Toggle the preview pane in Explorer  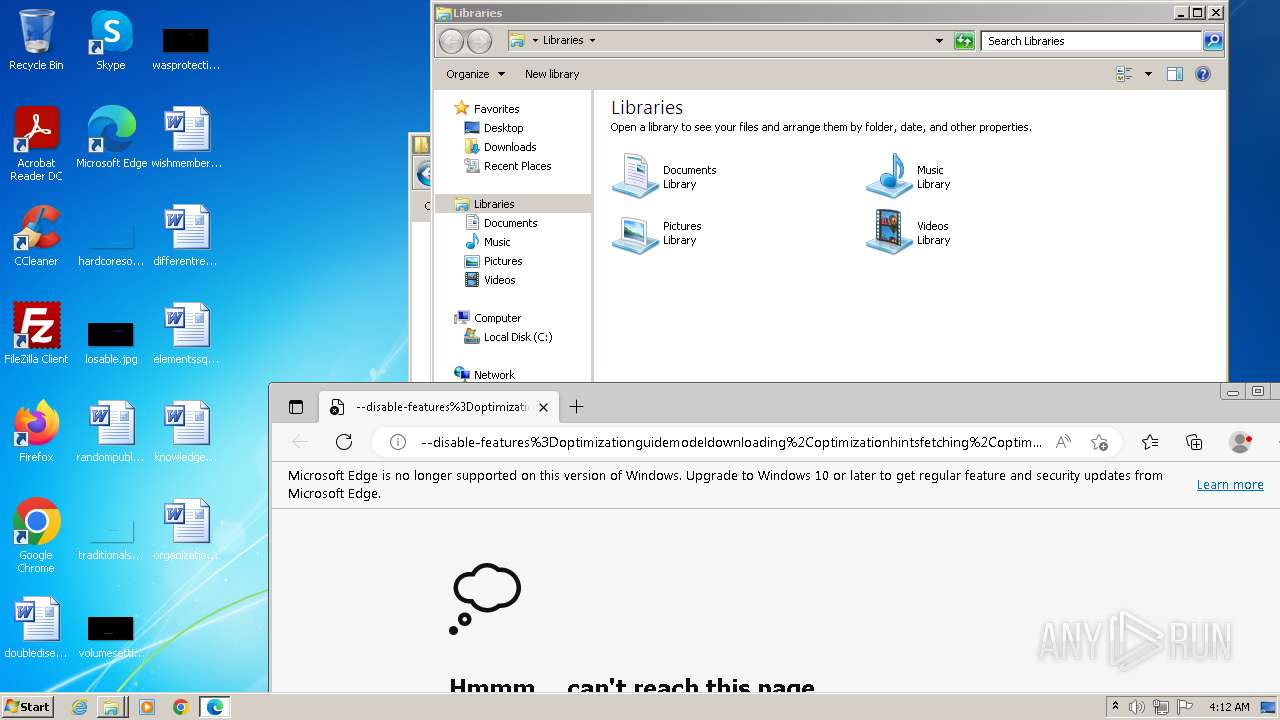click(x=1175, y=74)
